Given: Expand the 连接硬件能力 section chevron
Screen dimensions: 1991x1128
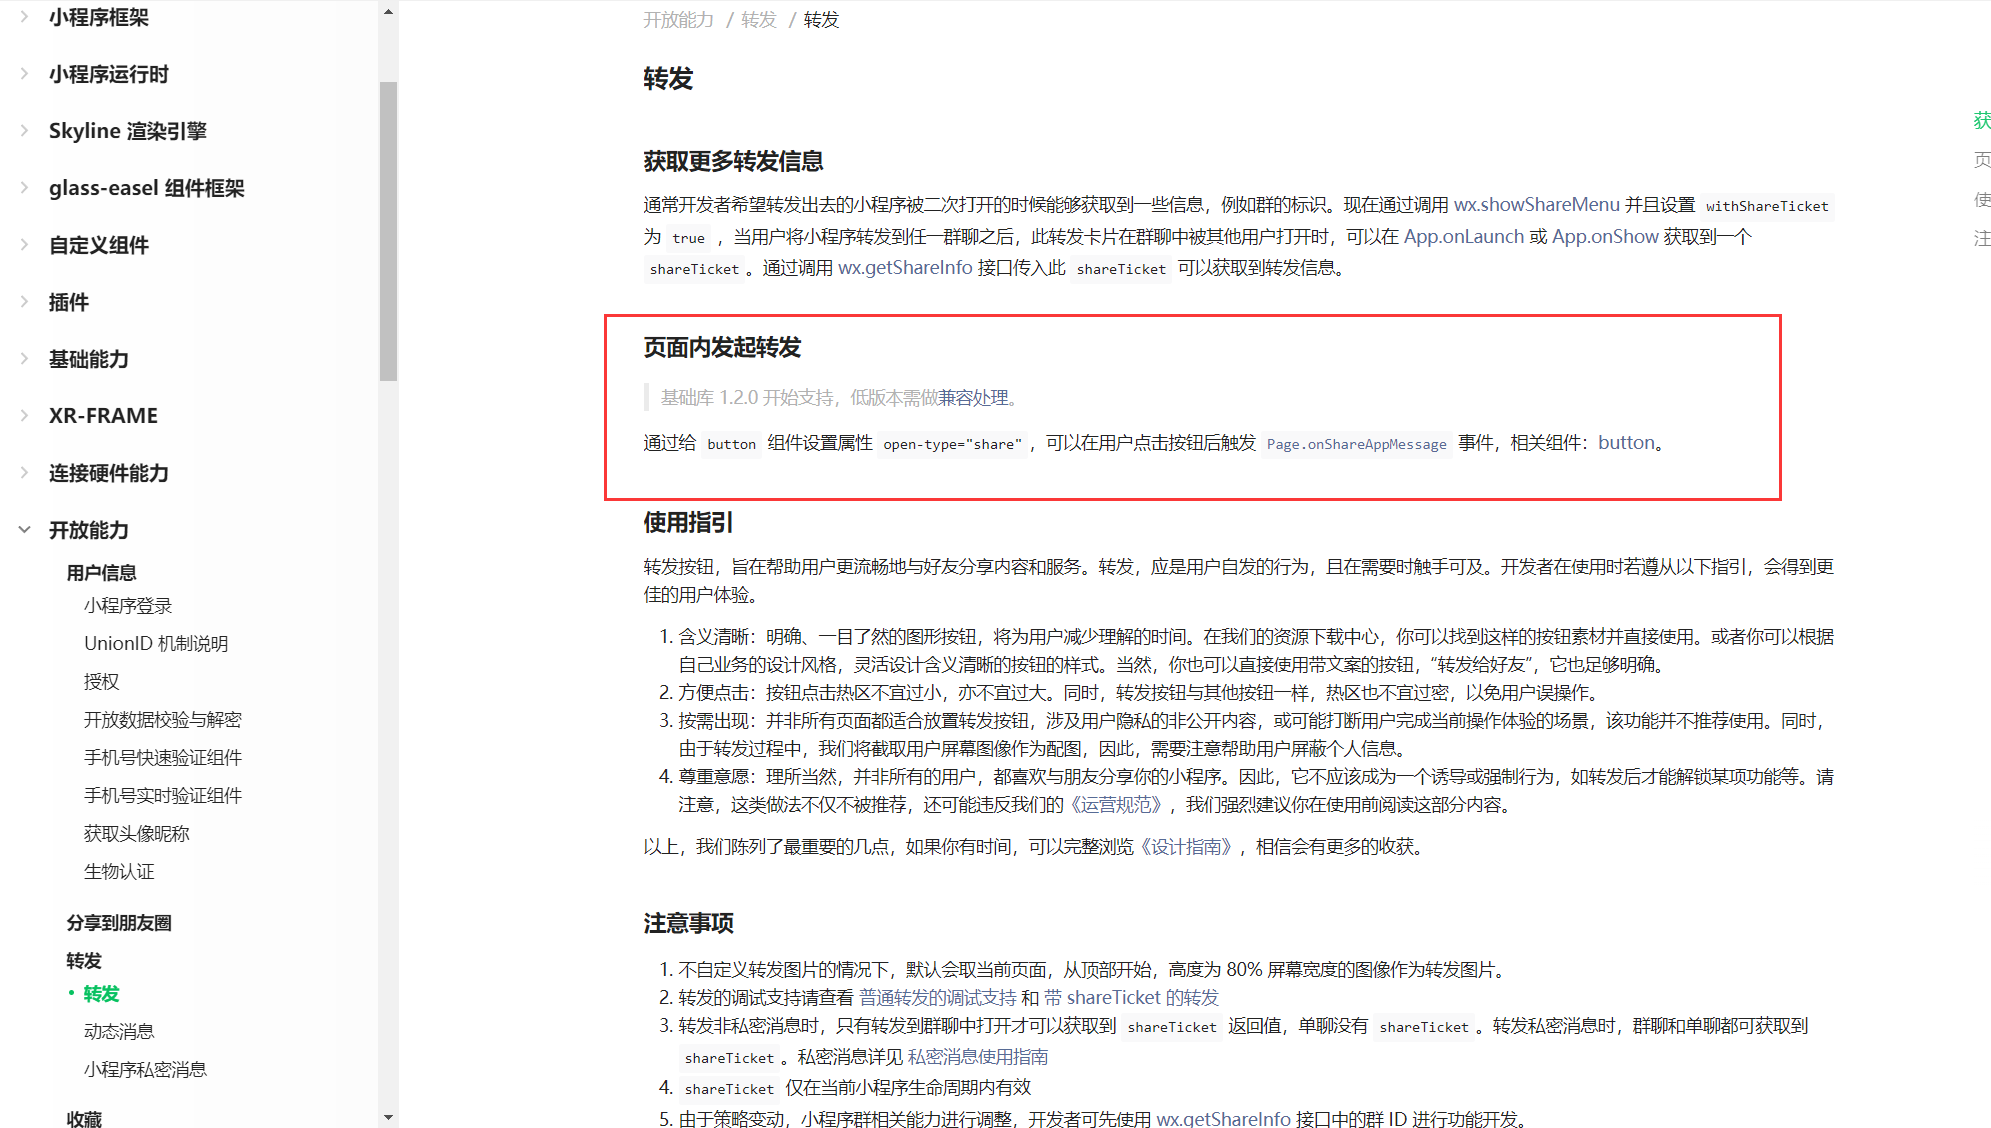Looking at the screenshot, I should pos(25,472).
